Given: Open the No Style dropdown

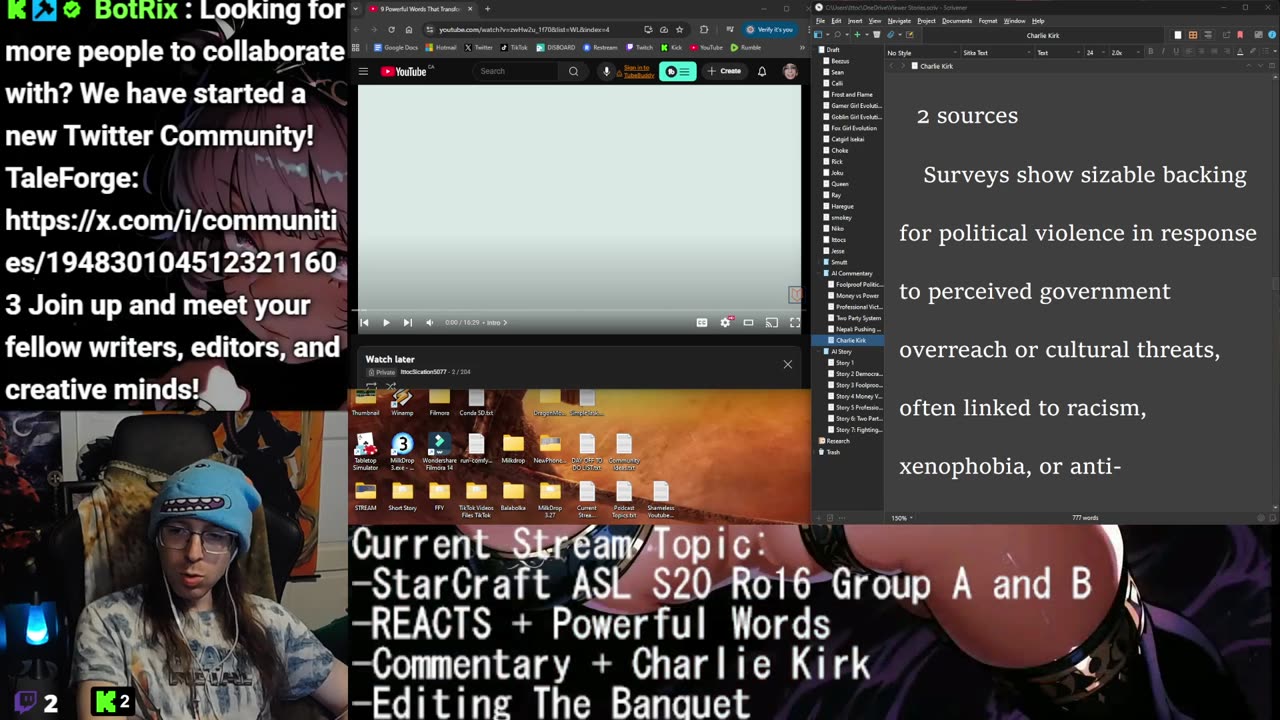Looking at the screenshot, I should point(922,53).
